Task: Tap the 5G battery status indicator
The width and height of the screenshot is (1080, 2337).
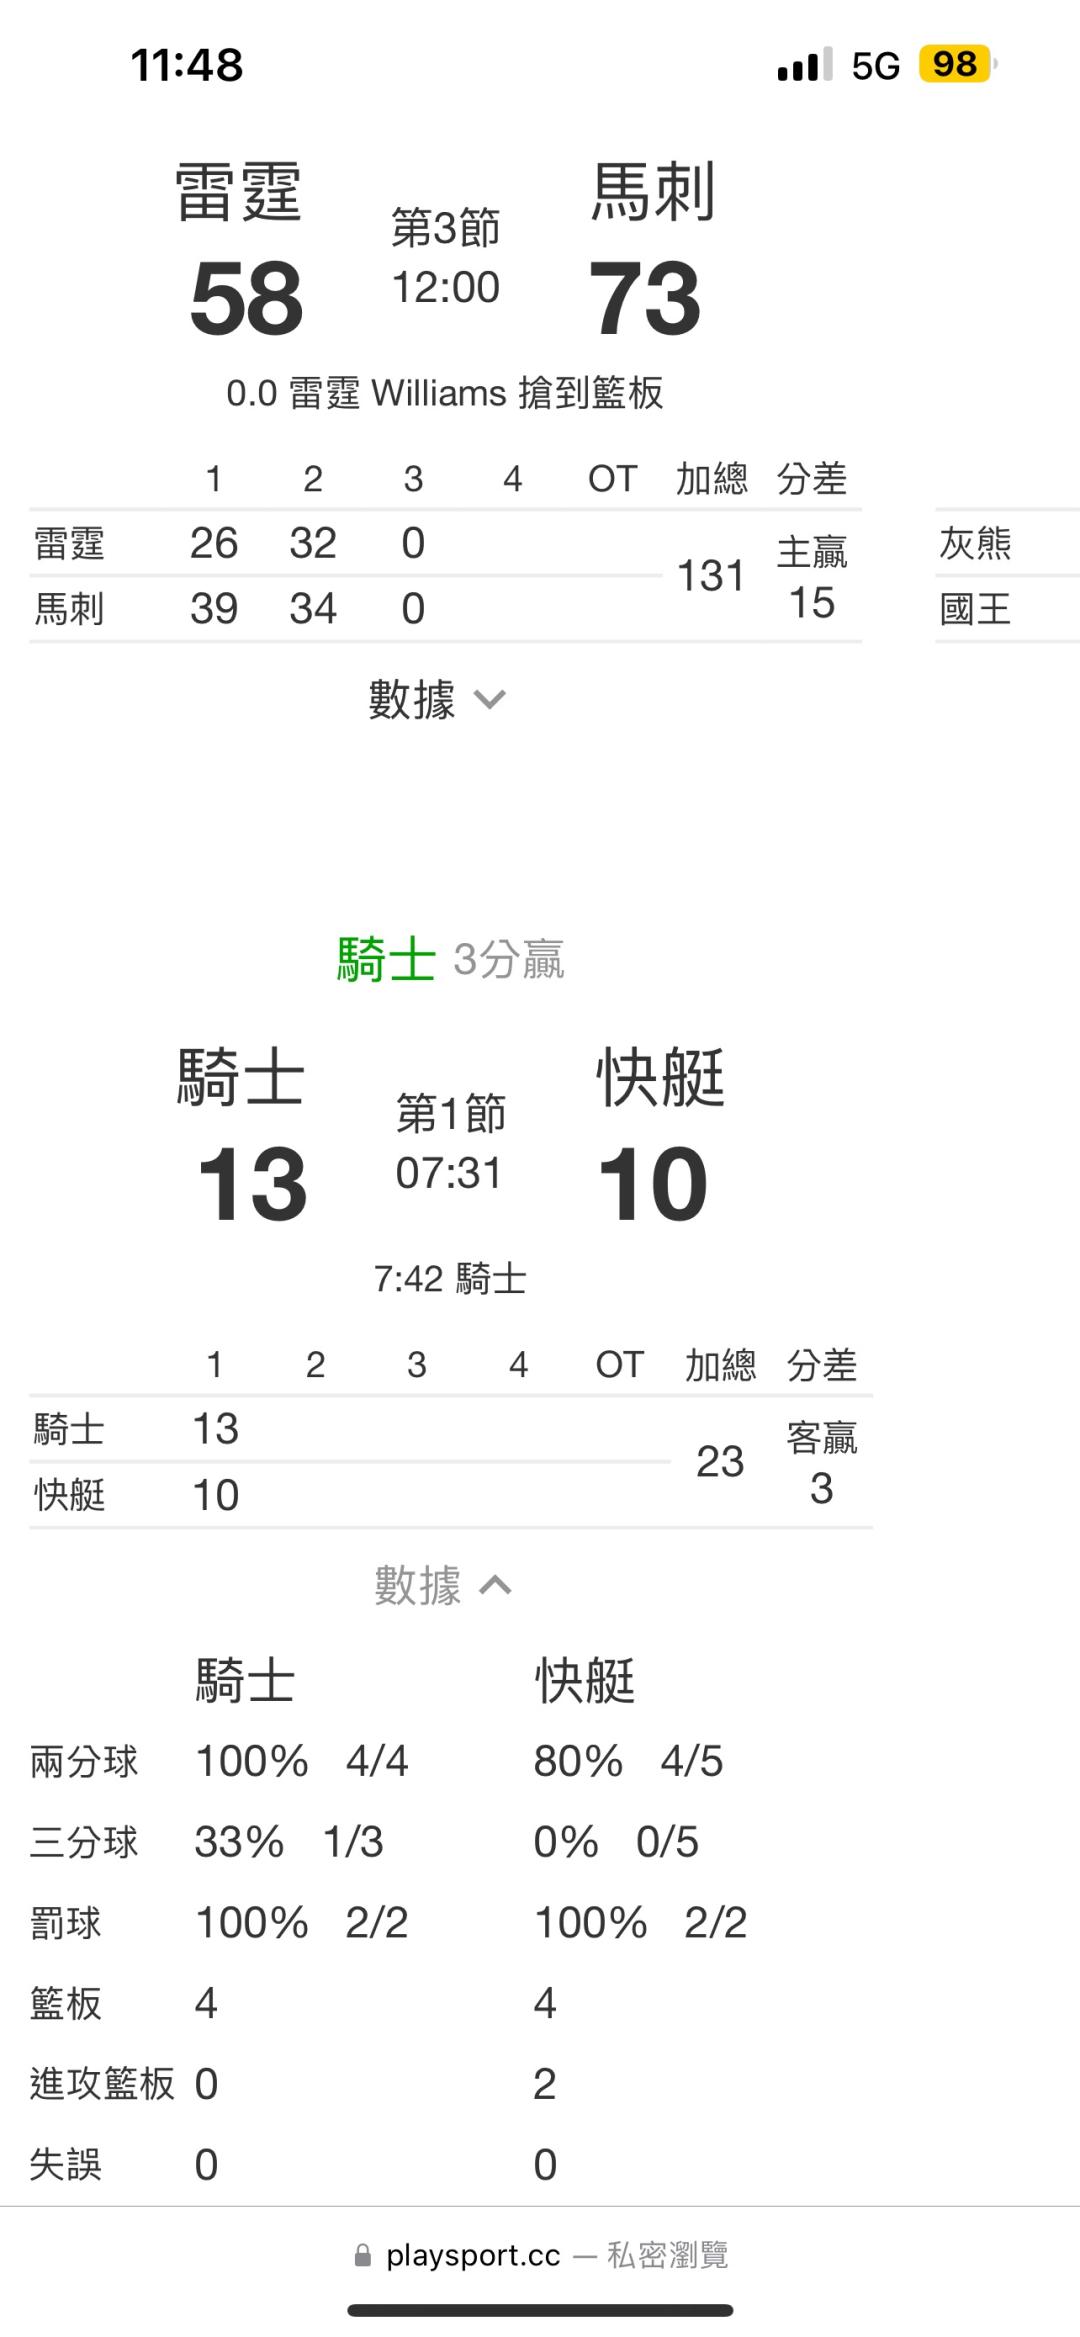Action: pos(954,65)
